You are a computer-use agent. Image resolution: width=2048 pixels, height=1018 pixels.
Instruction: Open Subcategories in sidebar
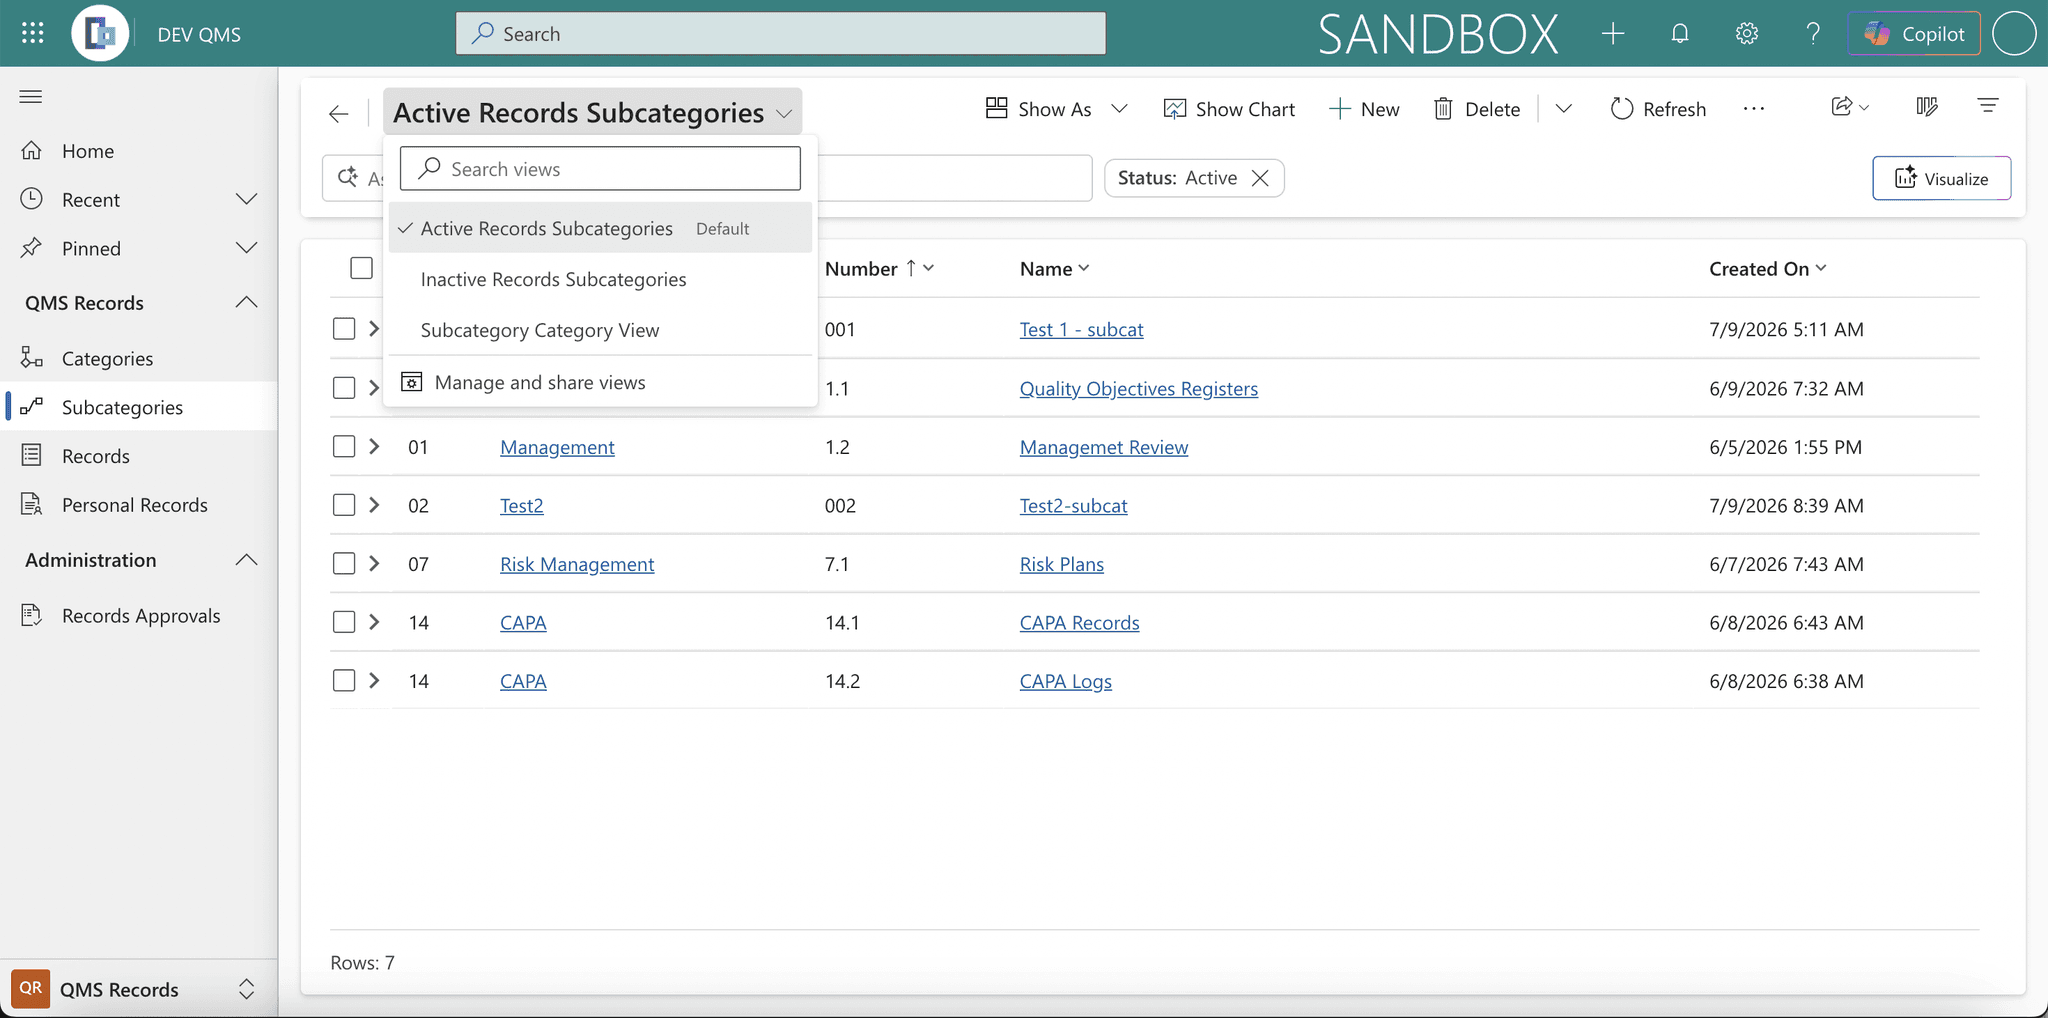pos(139,407)
